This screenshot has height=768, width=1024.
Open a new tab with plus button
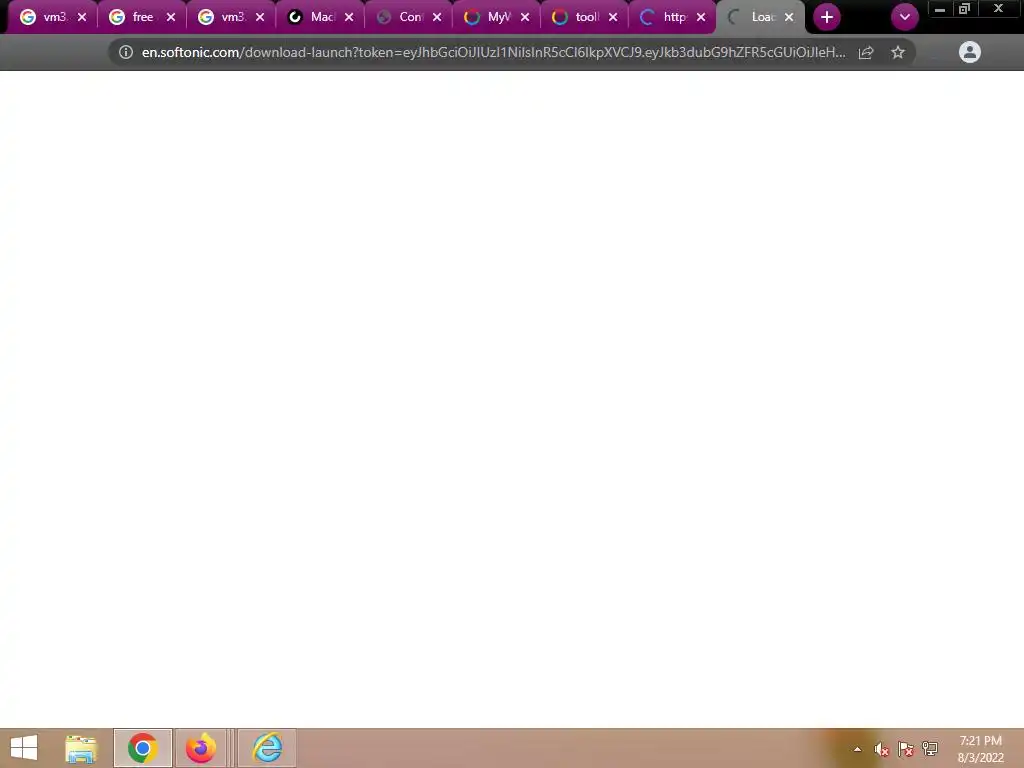(827, 17)
